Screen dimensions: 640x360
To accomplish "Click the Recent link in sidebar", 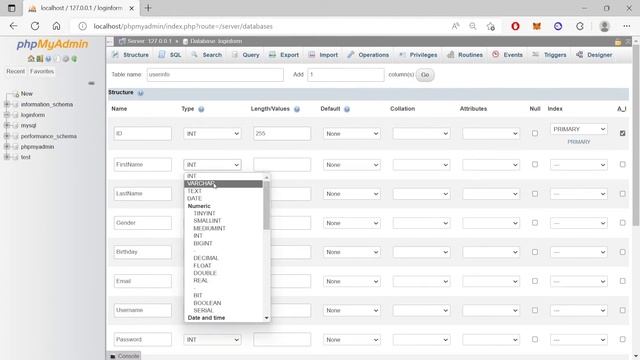I will pyautogui.click(x=16, y=71).
